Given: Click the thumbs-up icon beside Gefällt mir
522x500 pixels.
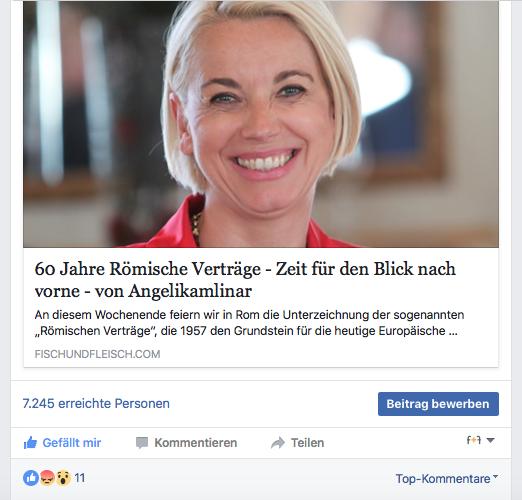Looking at the screenshot, I should point(30,443).
